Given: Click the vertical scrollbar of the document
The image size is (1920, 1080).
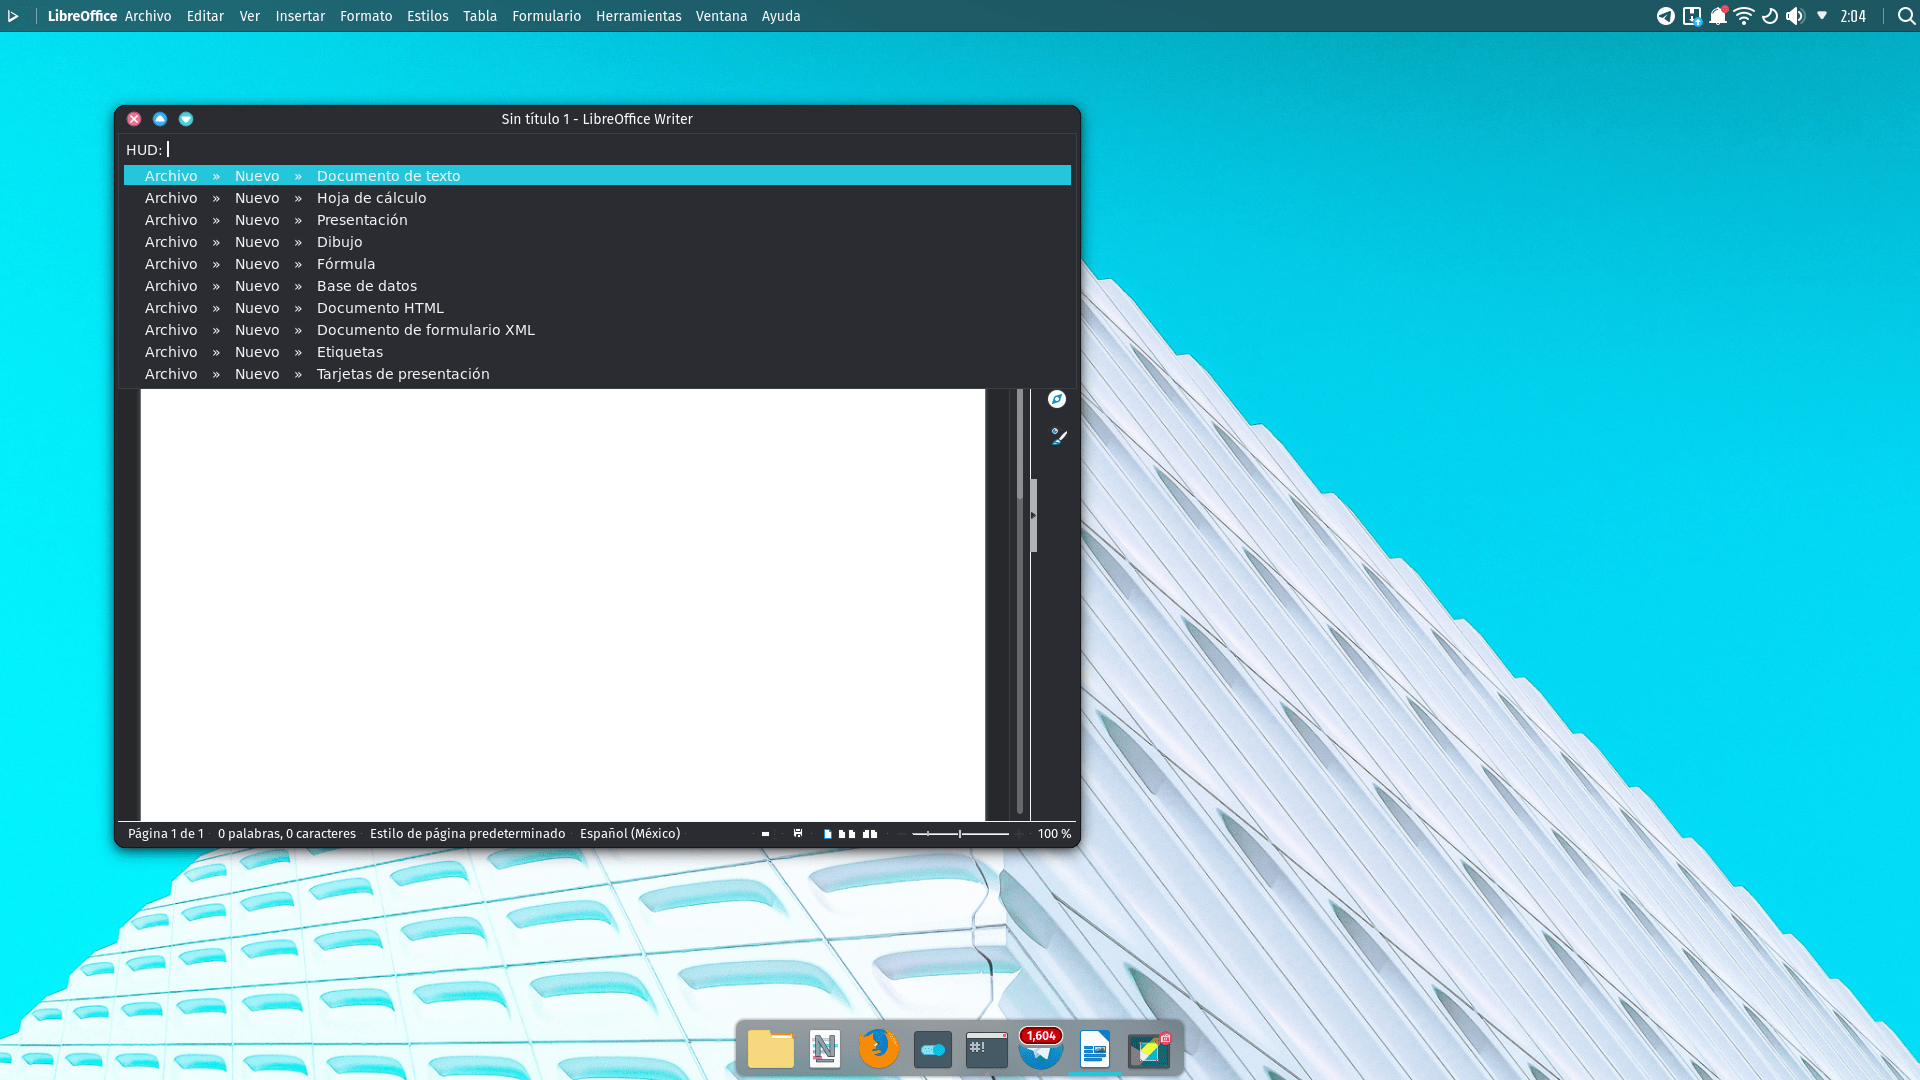Looking at the screenshot, I should click(x=1020, y=603).
